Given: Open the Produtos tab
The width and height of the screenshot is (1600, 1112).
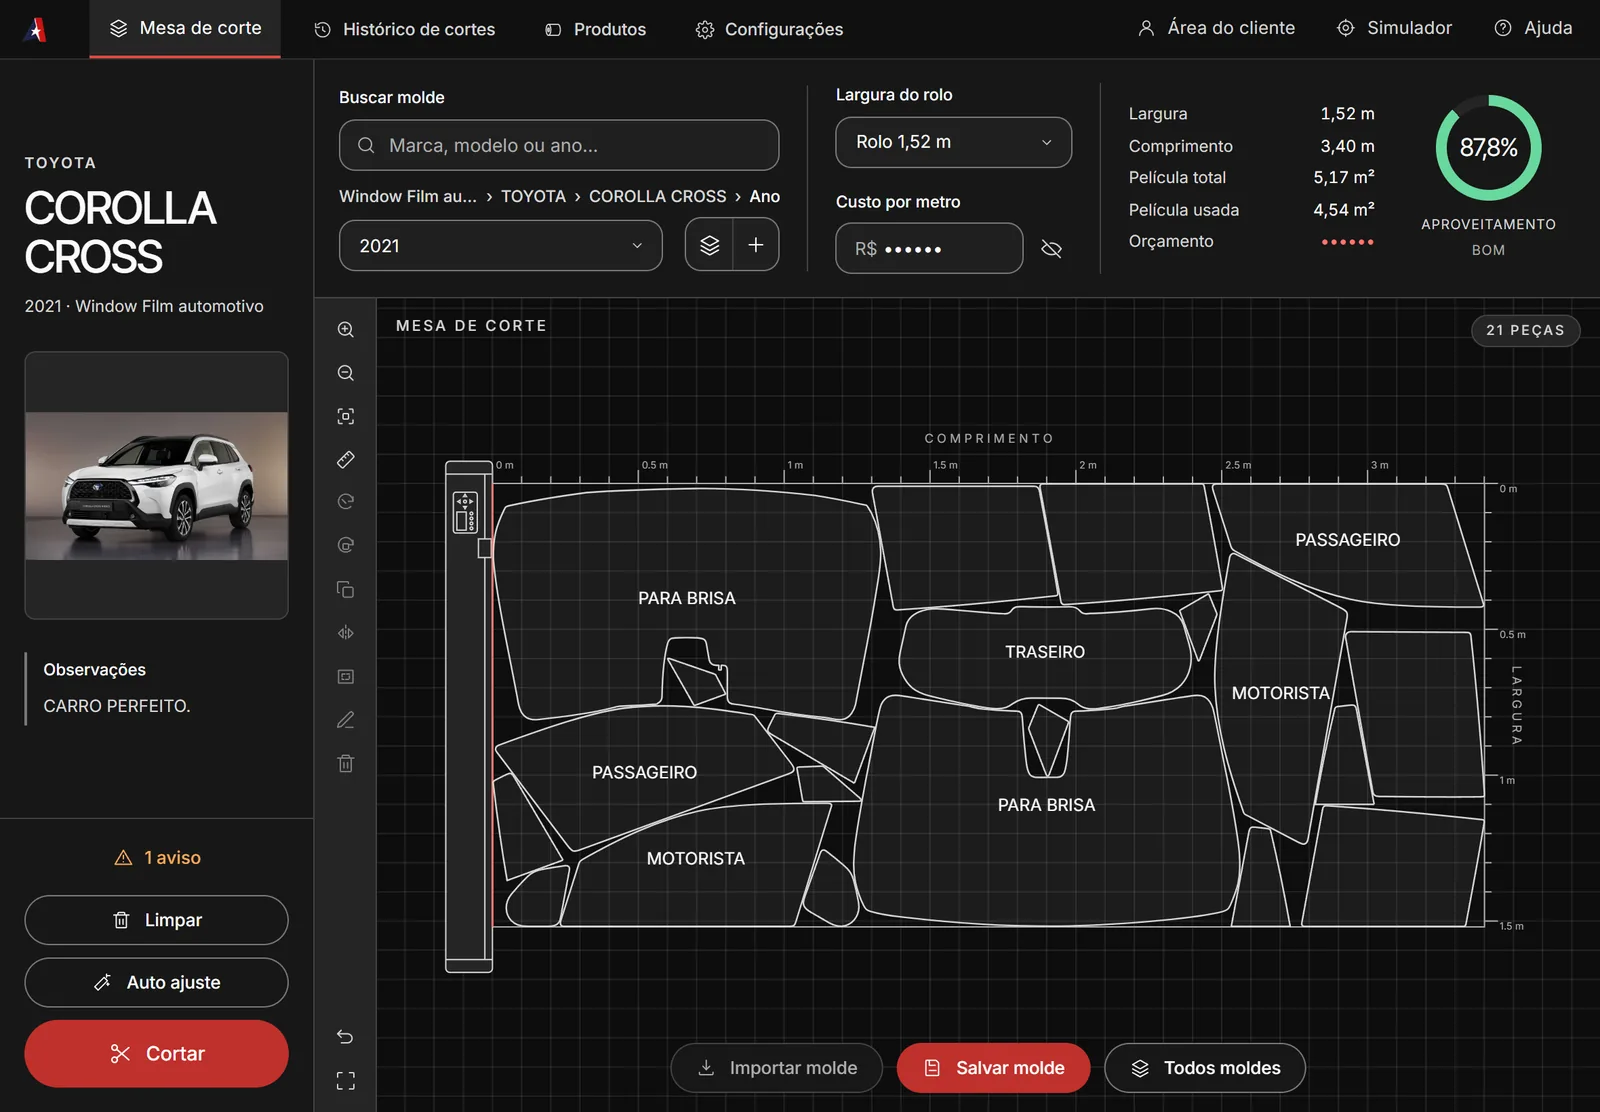Looking at the screenshot, I should click(x=595, y=30).
